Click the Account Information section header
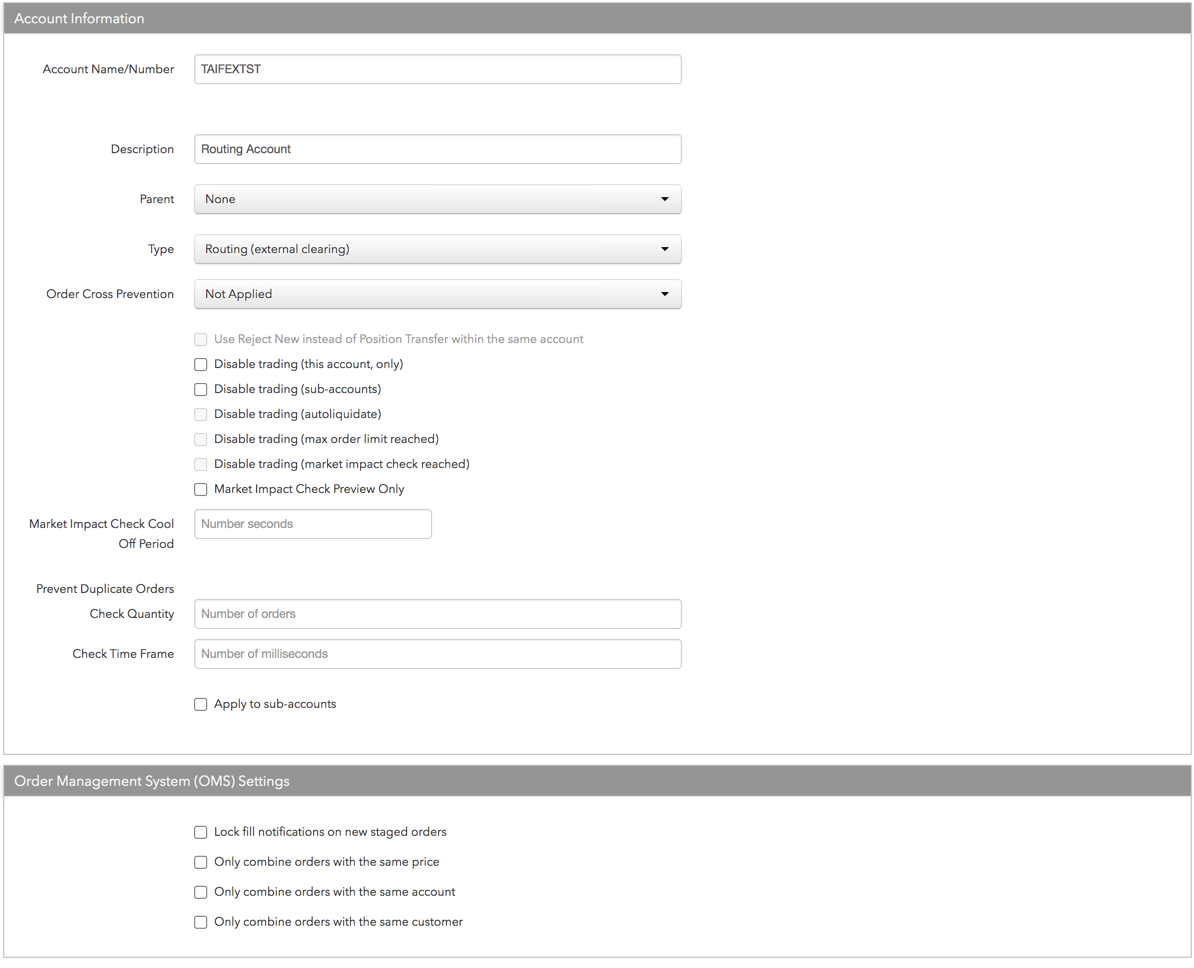The image size is (1194, 968). [597, 18]
